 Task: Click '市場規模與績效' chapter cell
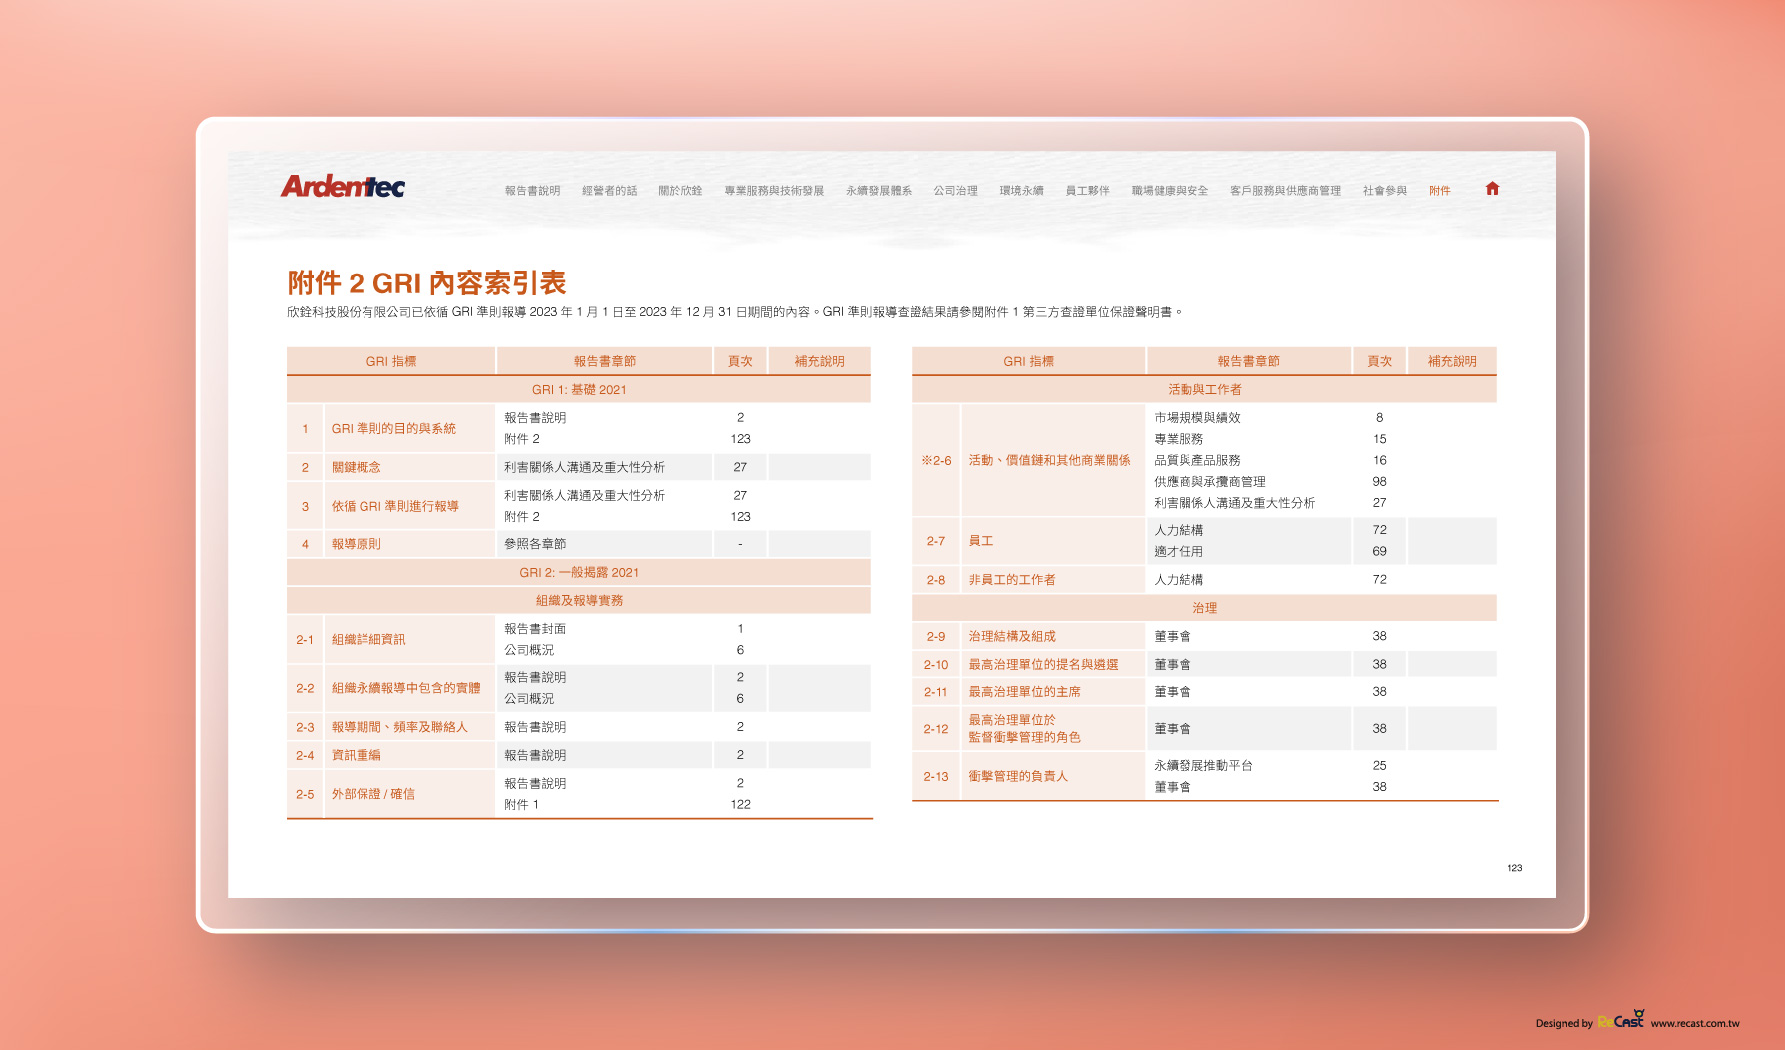pyautogui.click(x=1197, y=418)
